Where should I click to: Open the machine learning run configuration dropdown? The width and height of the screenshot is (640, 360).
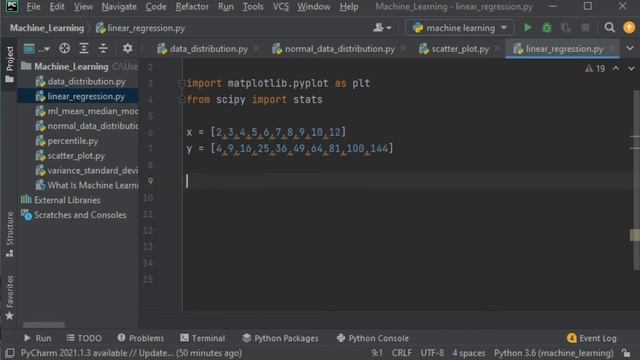pos(460,28)
